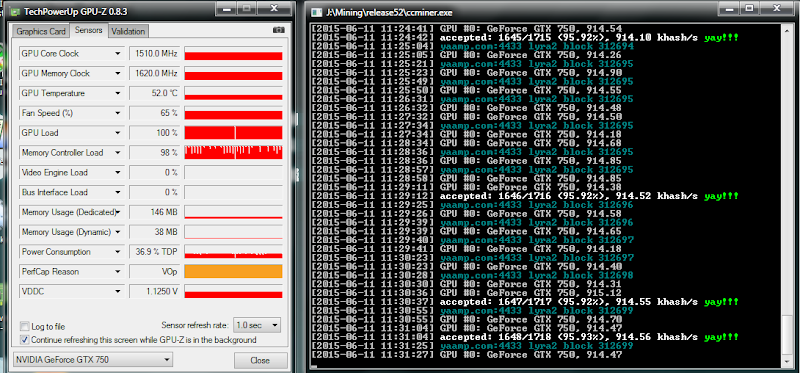Open the Bus Interface Load dropdown
The image size is (800, 373).
tap(118, 192)
